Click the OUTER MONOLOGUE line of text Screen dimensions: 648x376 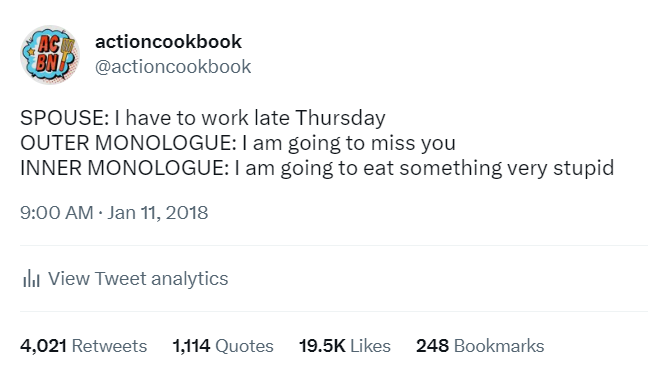[x=238, y=143]
